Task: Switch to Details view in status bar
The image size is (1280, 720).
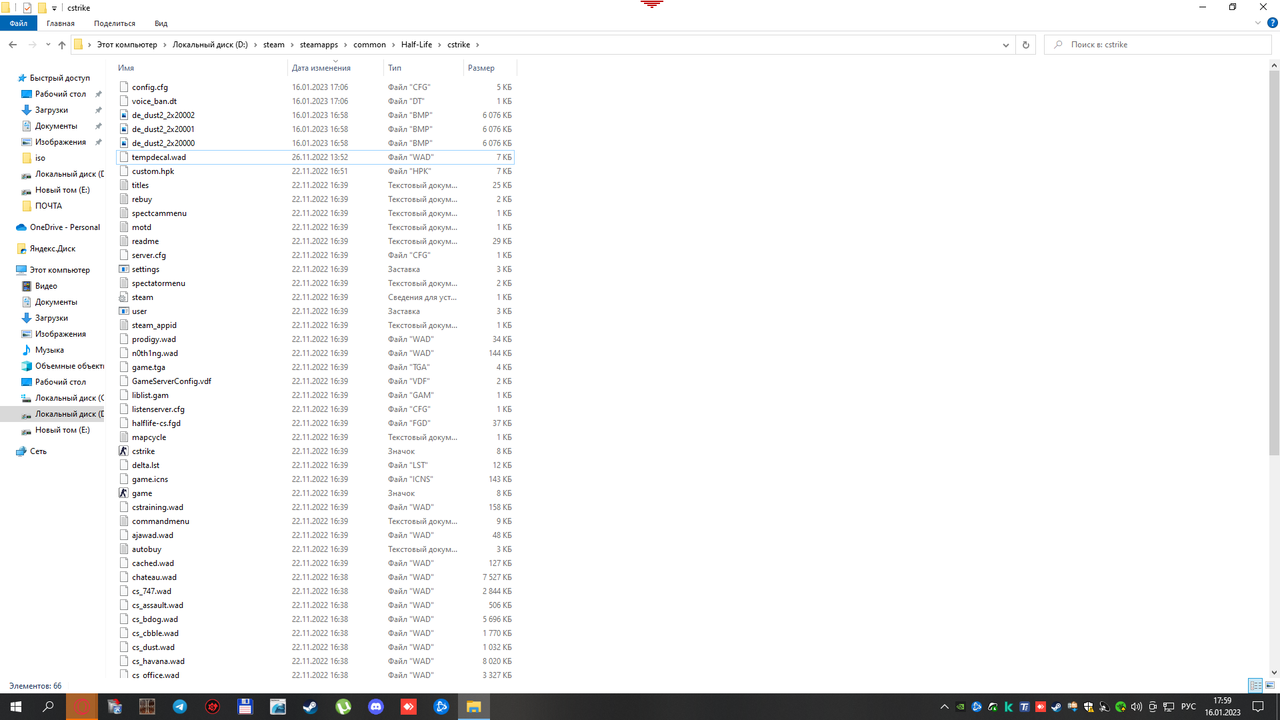Action: [1255, 685]
